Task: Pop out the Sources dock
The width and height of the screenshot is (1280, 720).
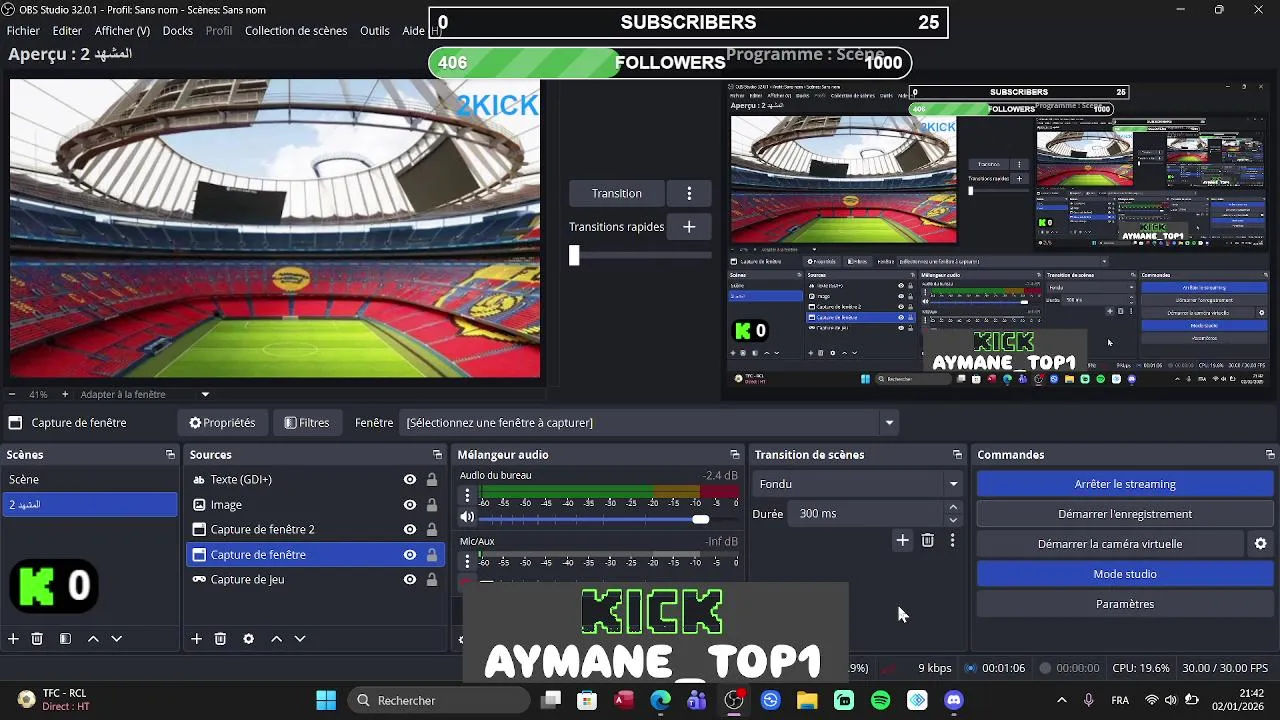Action: pos(437,455)
